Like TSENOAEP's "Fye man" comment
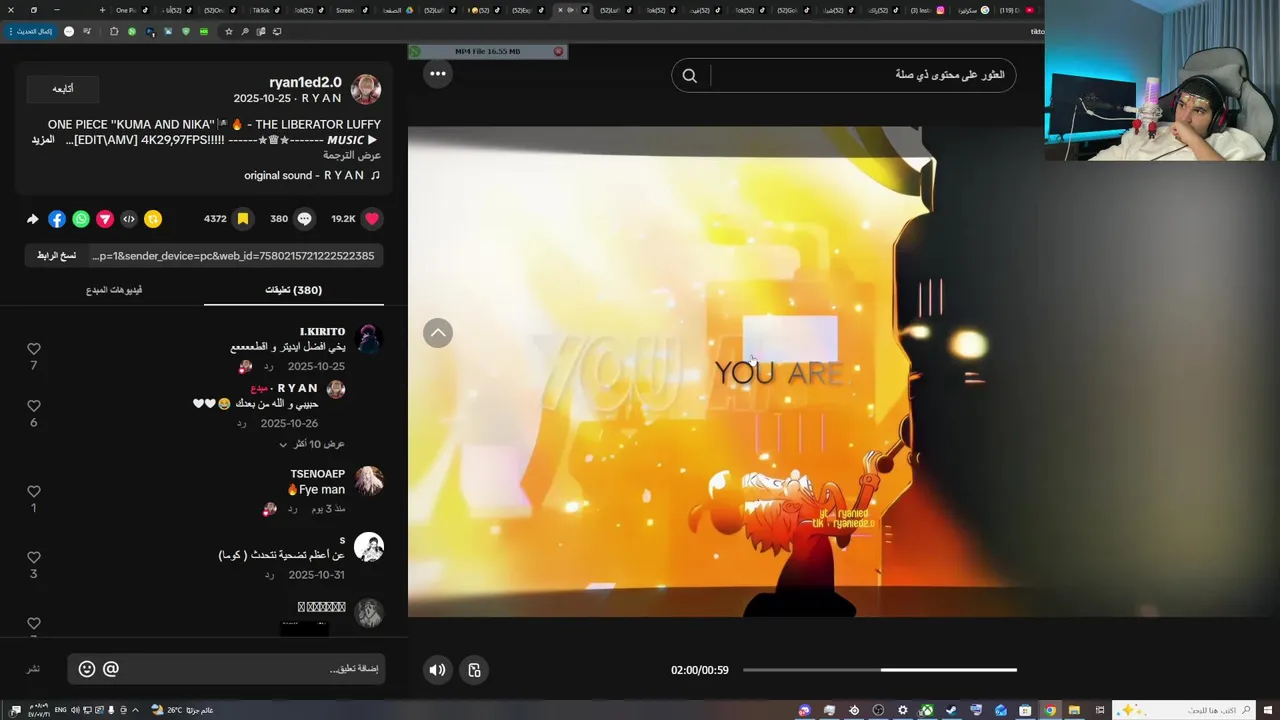This screenshot has width=1280, height=720. tap(33, 491)
